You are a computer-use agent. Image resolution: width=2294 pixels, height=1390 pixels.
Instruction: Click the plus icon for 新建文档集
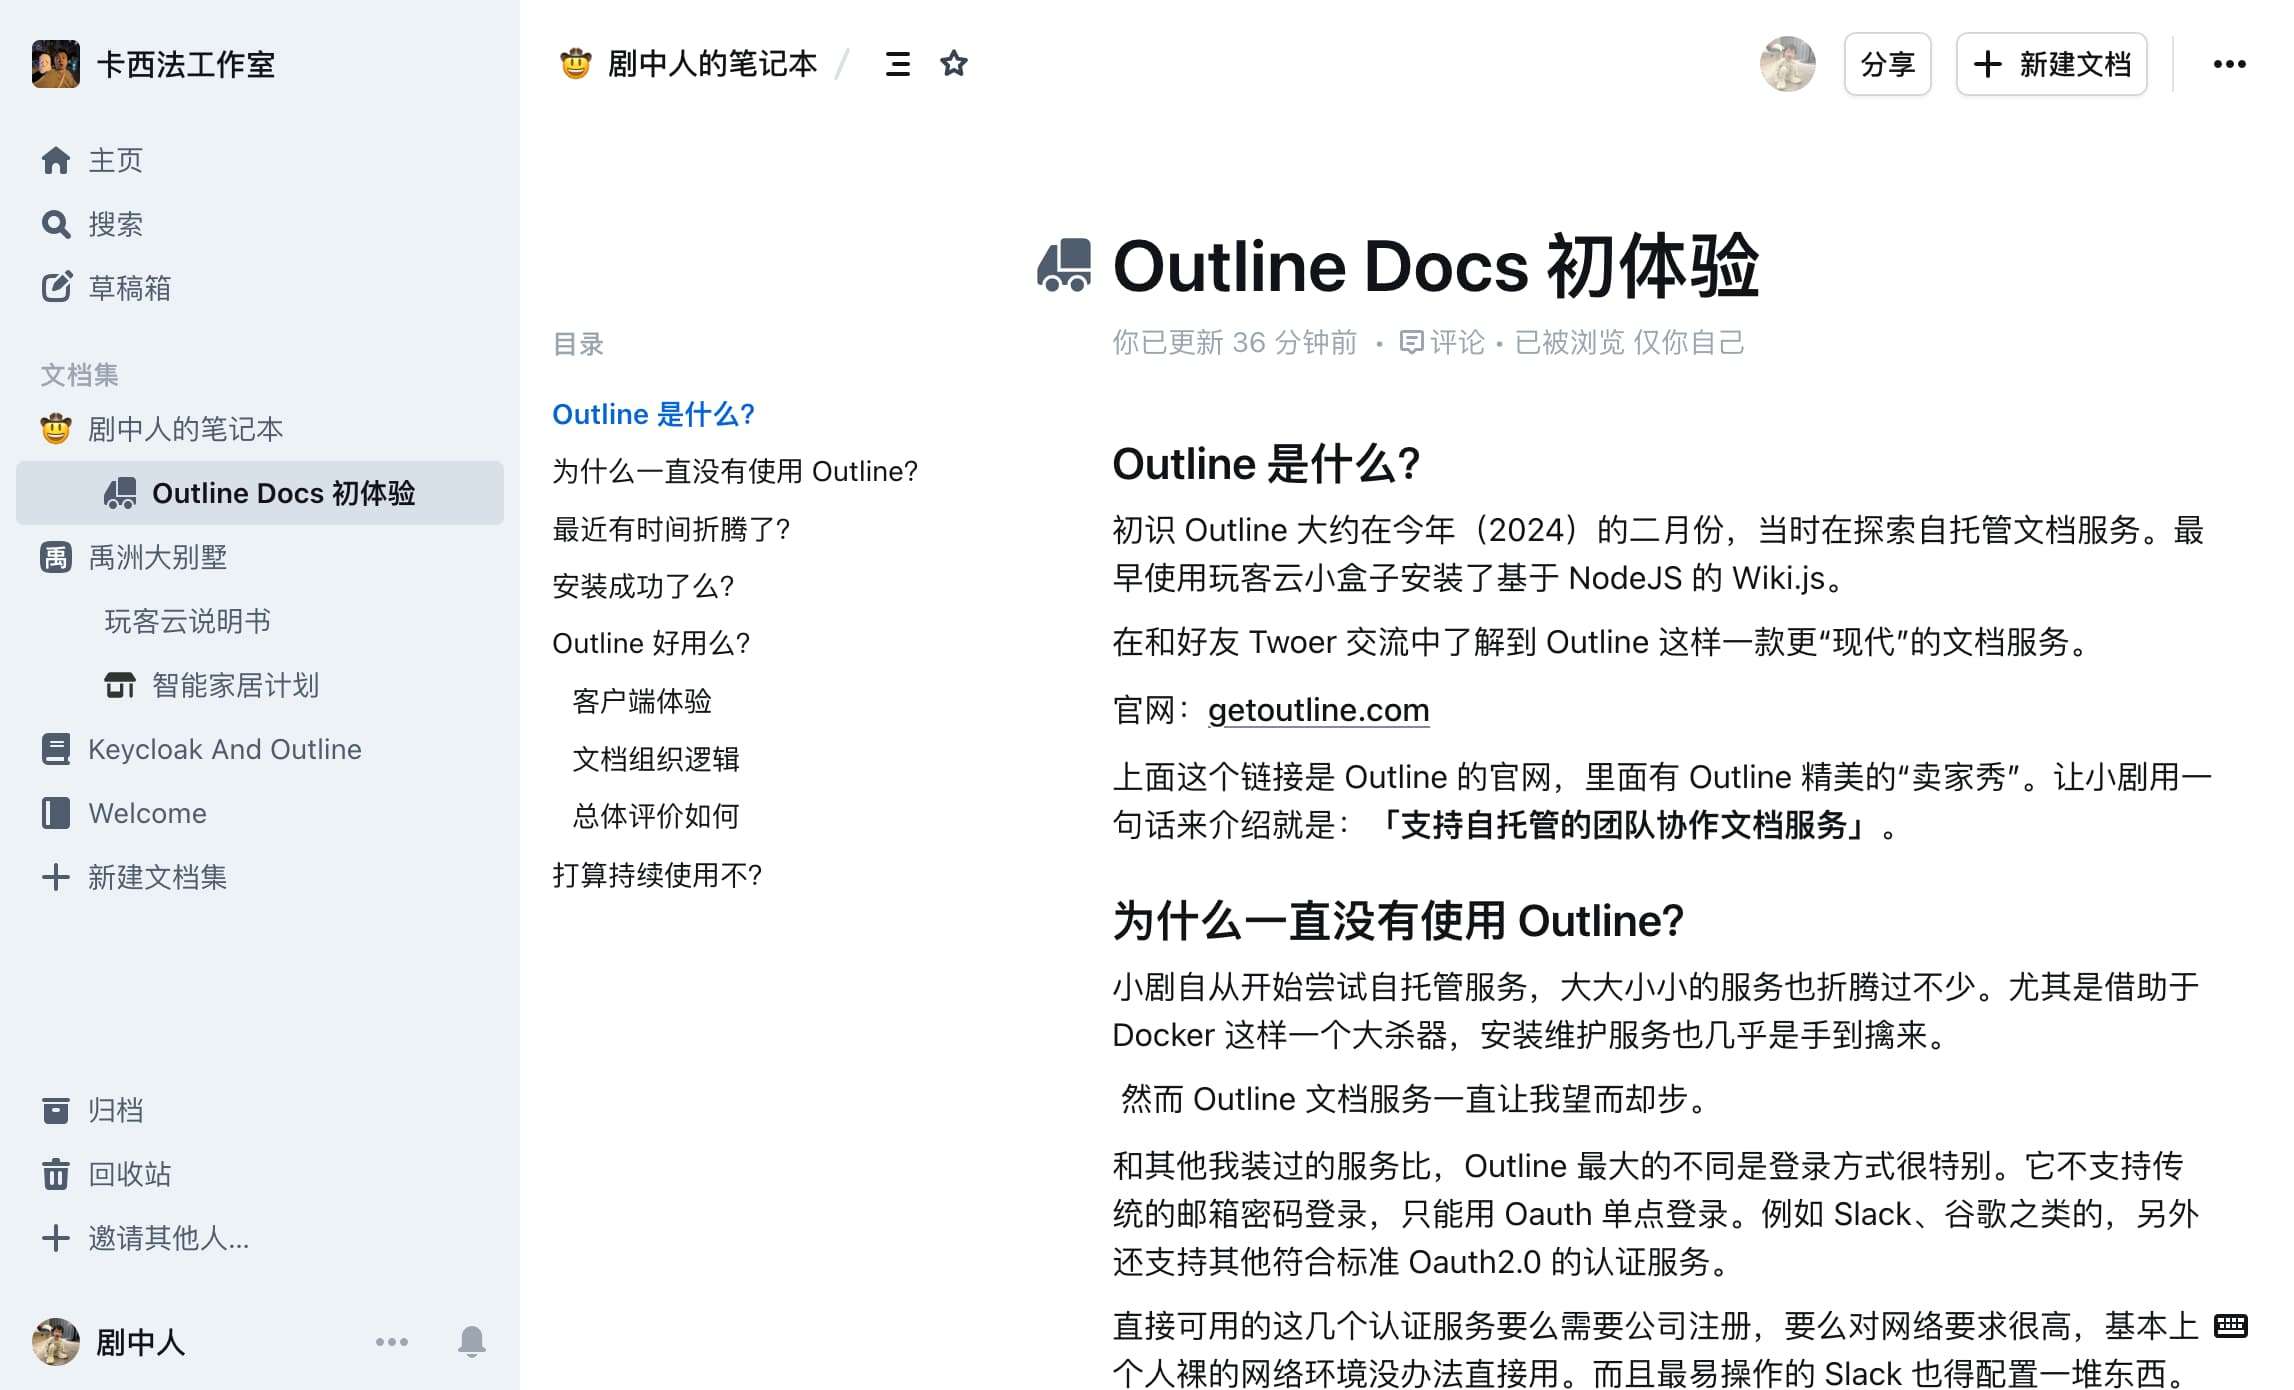click(56, 877)
